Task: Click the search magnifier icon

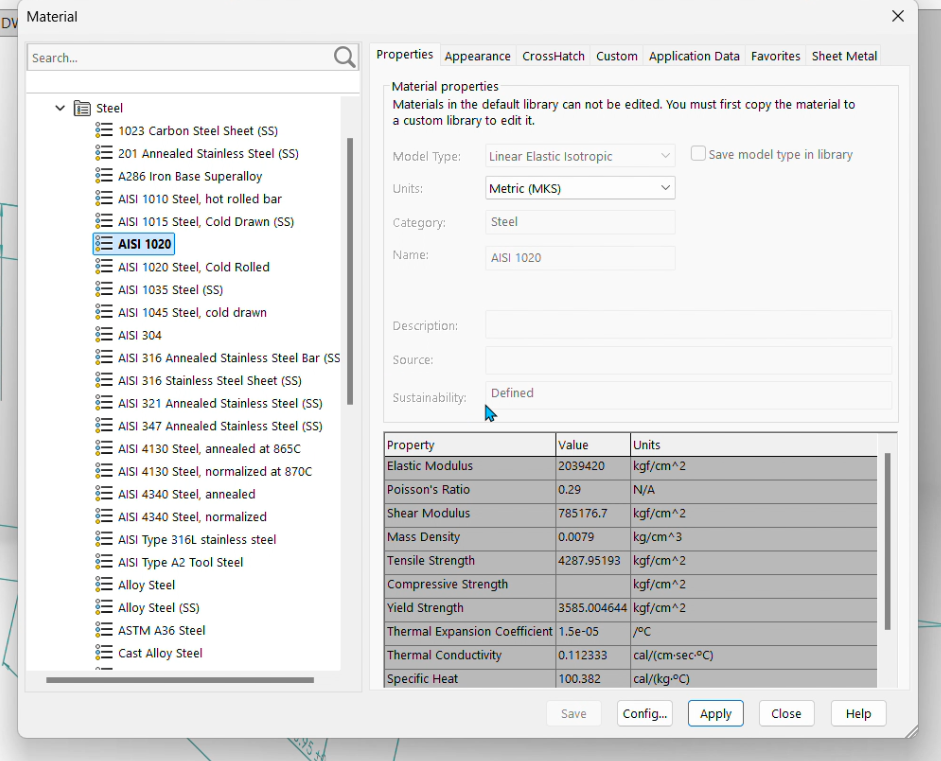Action: 344,58
